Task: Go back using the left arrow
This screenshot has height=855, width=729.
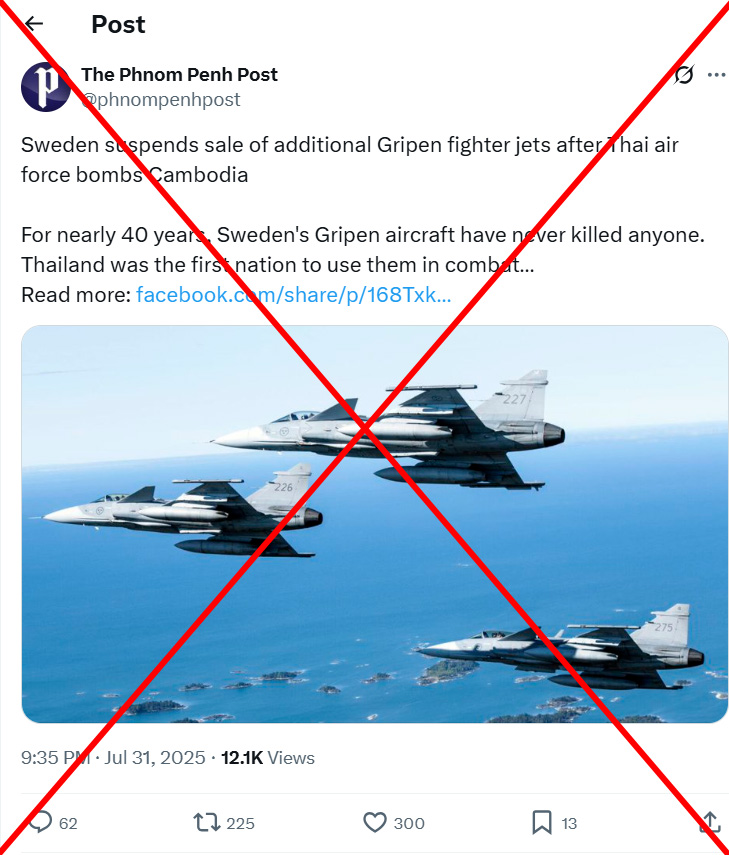Action: pyautogui.click(x=34, y=23)
